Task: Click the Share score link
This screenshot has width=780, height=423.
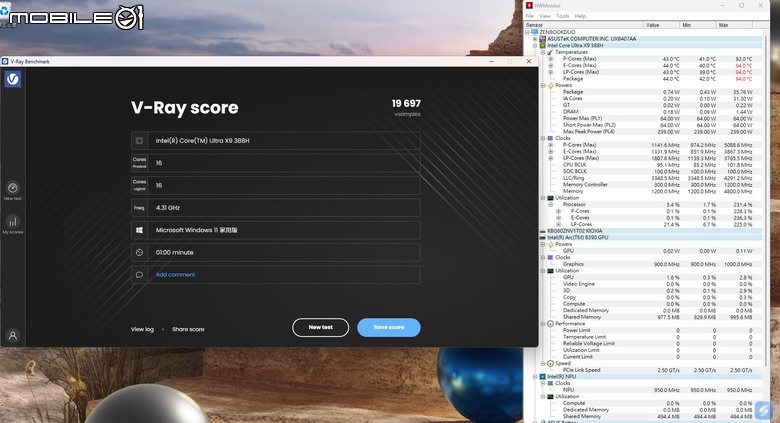Action: (x=188, y=329)
